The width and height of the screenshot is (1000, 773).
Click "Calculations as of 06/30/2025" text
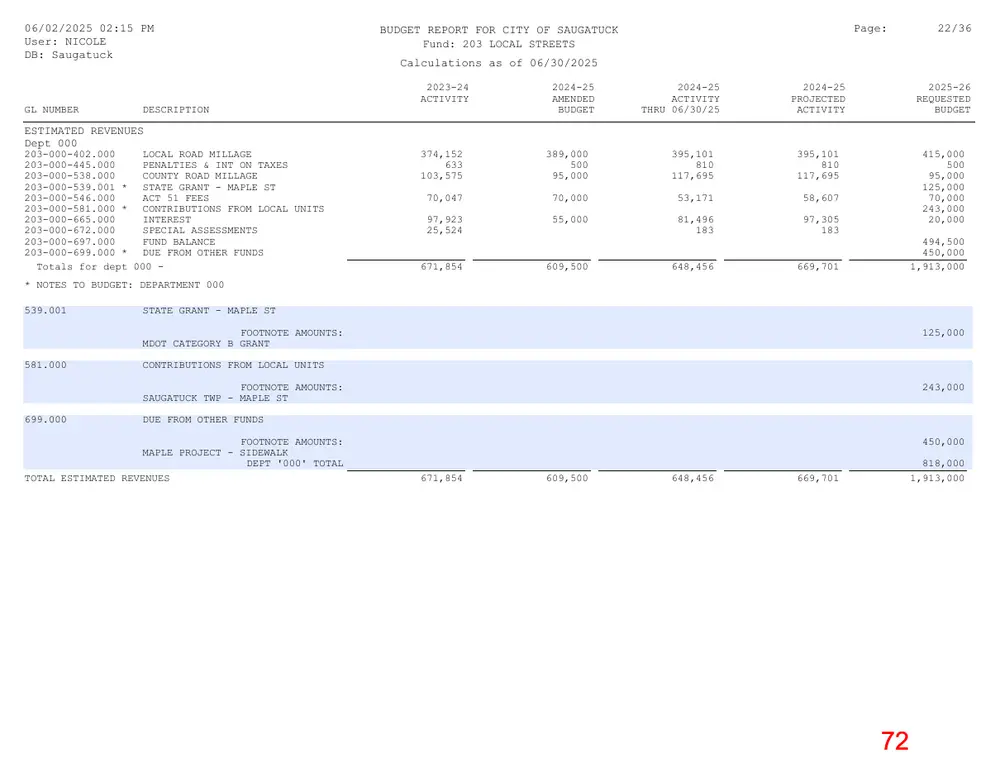pos(499,63)
